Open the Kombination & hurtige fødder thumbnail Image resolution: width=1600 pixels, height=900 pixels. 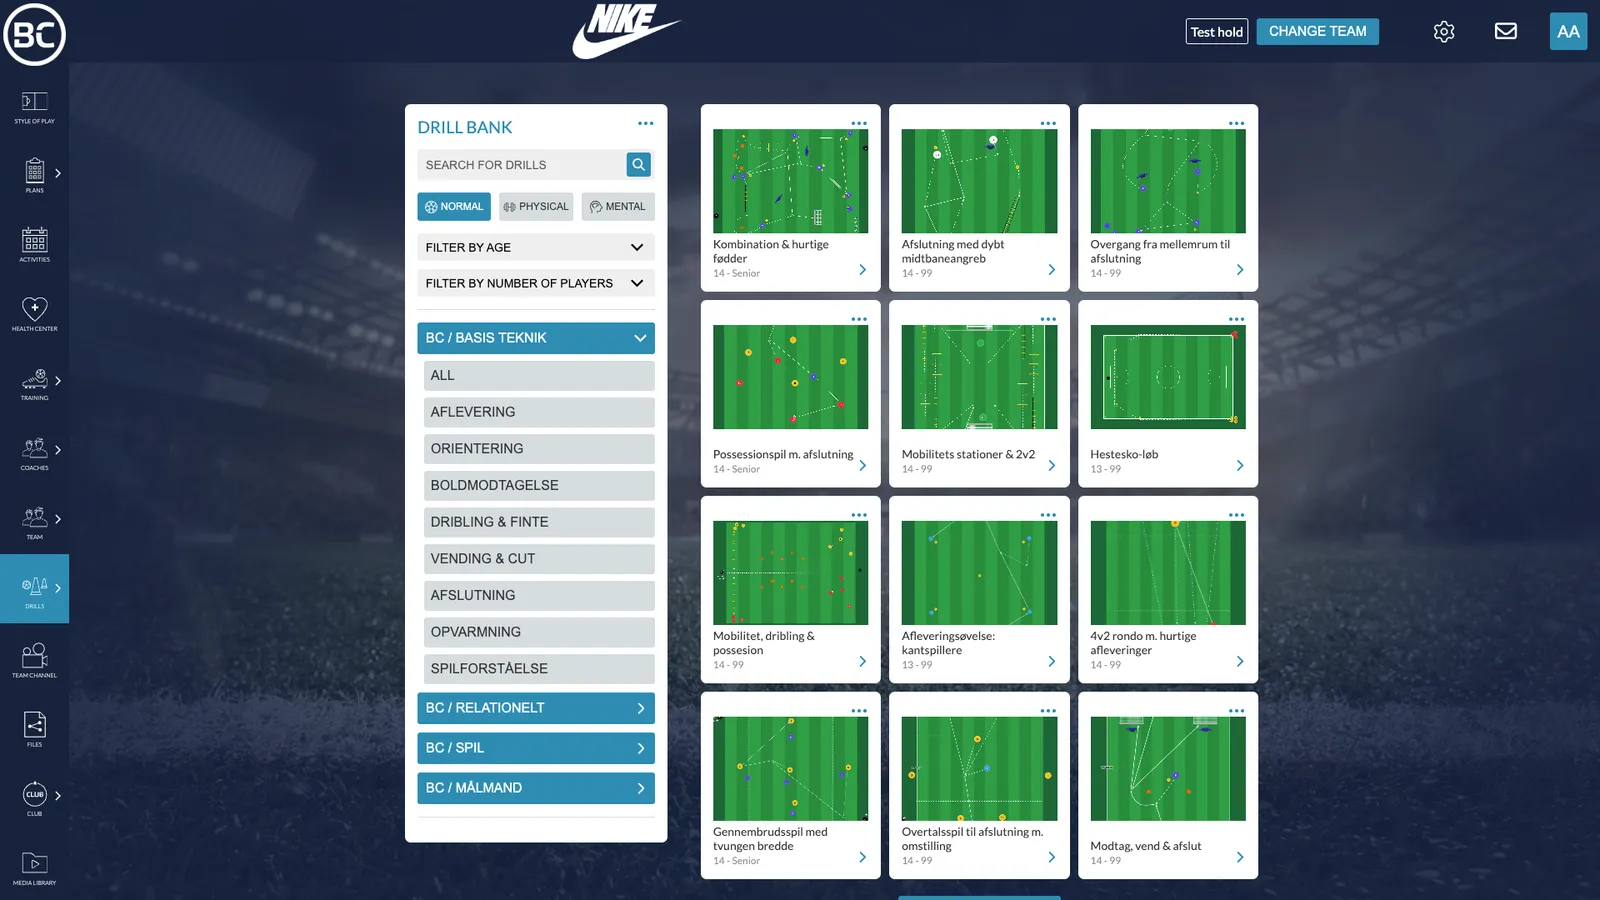click(x=790, y=181)
